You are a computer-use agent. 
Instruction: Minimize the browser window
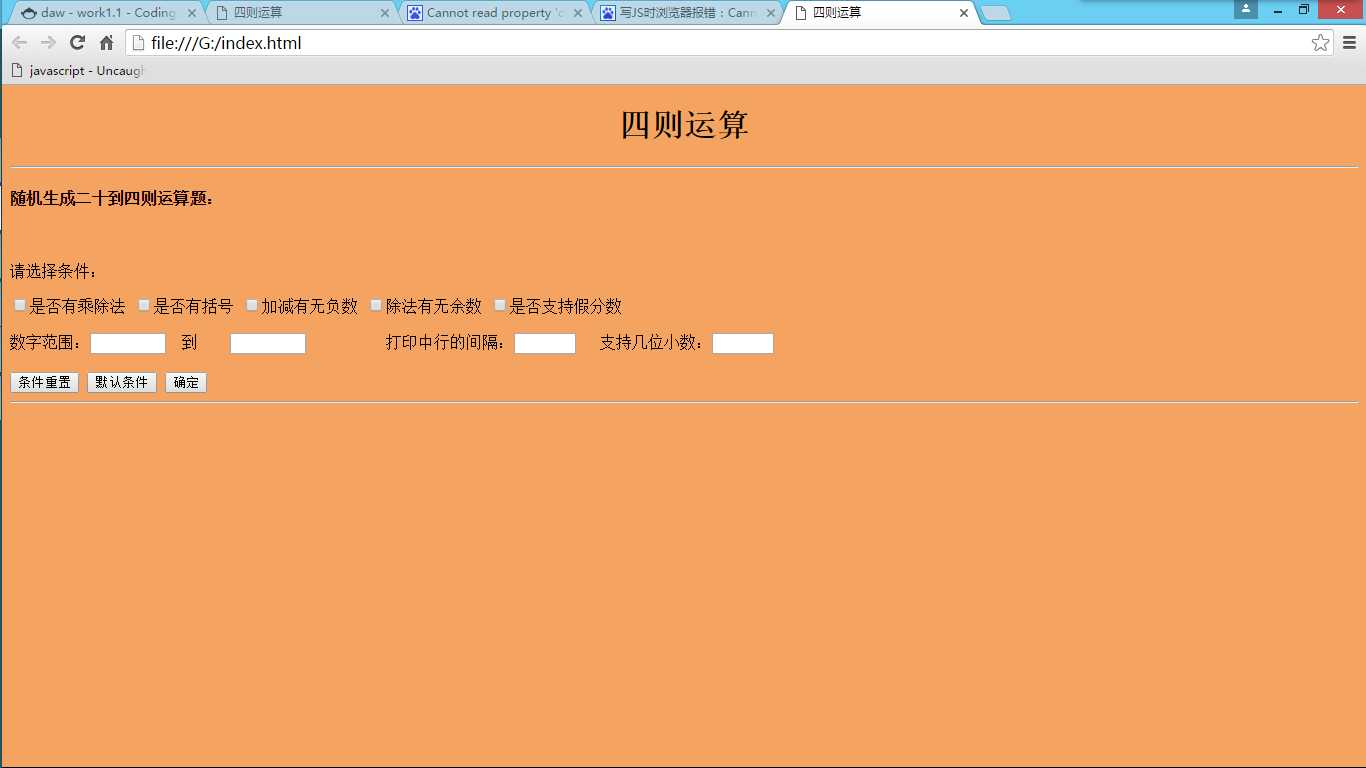click(x=1278, y=9)
